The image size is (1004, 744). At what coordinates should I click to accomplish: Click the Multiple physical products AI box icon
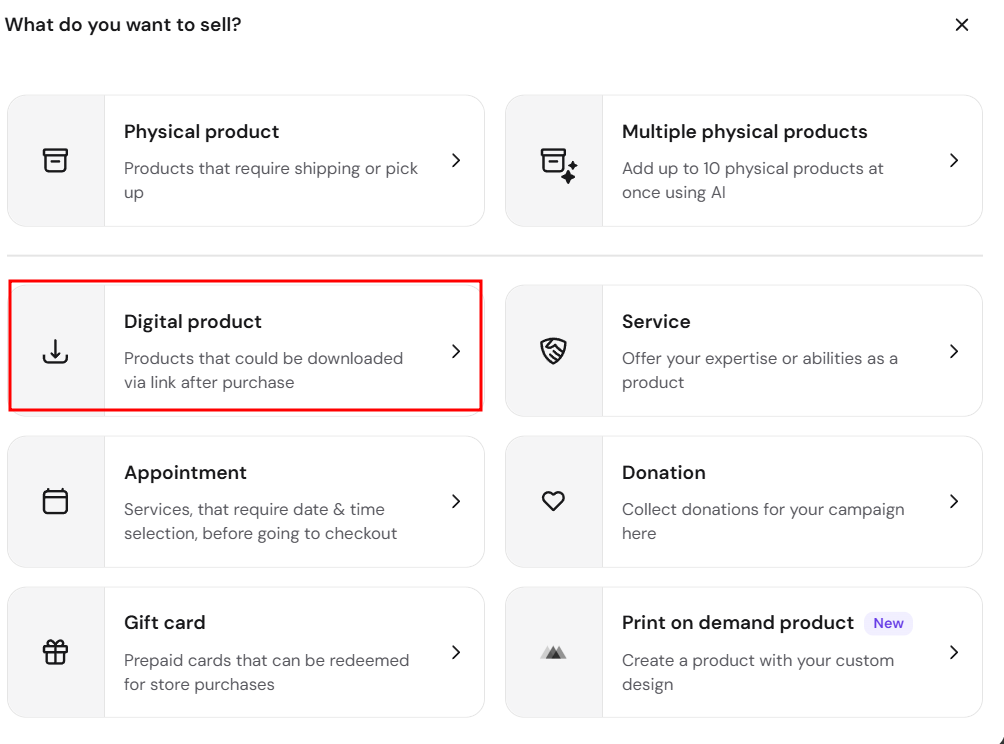point(558,165)
